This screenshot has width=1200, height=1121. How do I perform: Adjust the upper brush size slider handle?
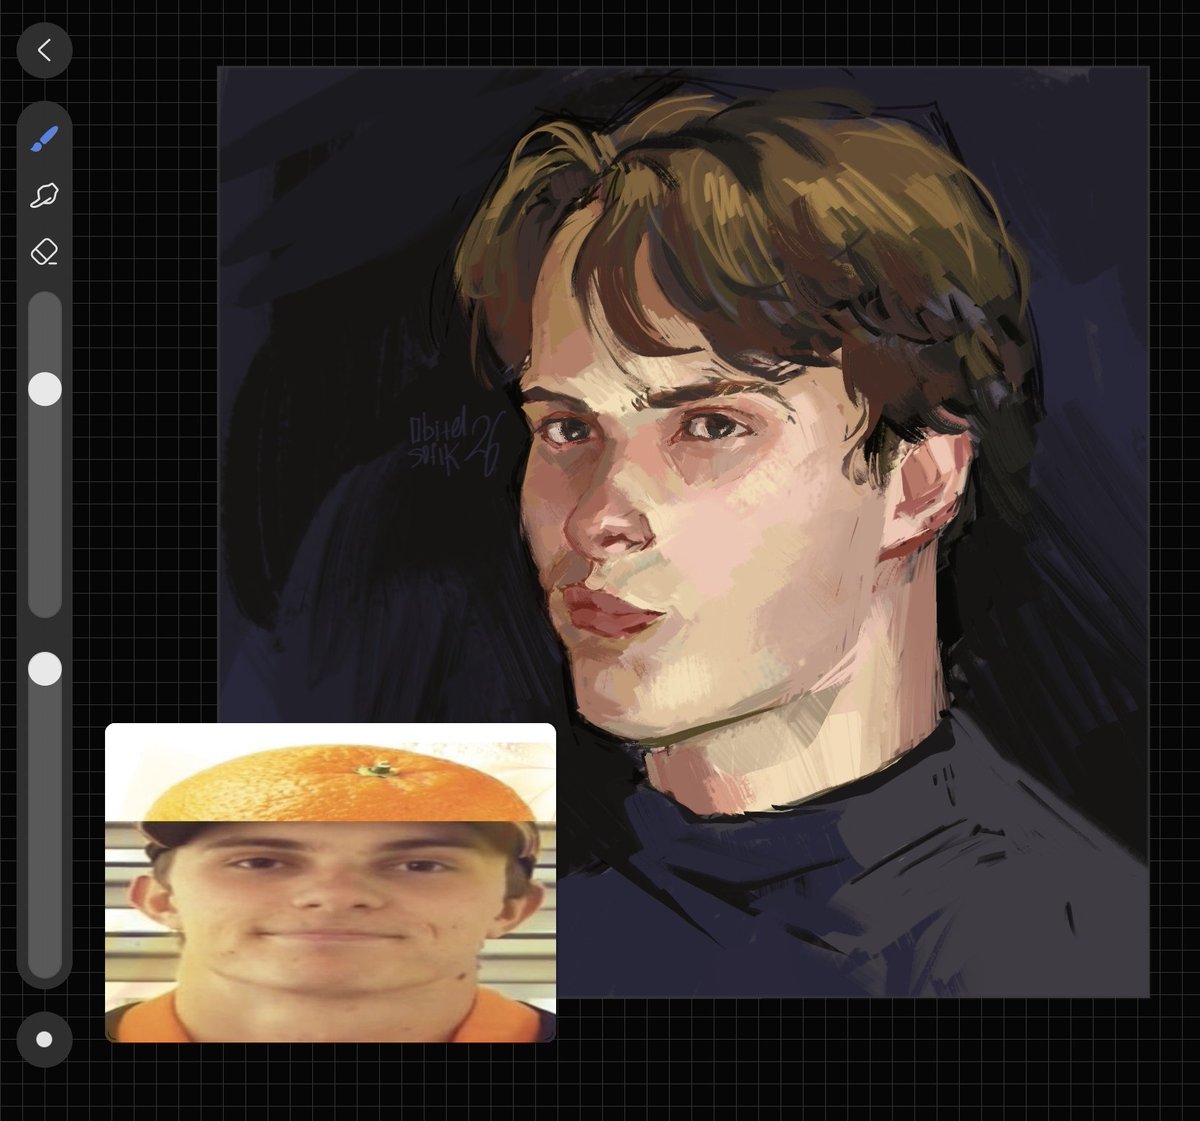[44, 389]
